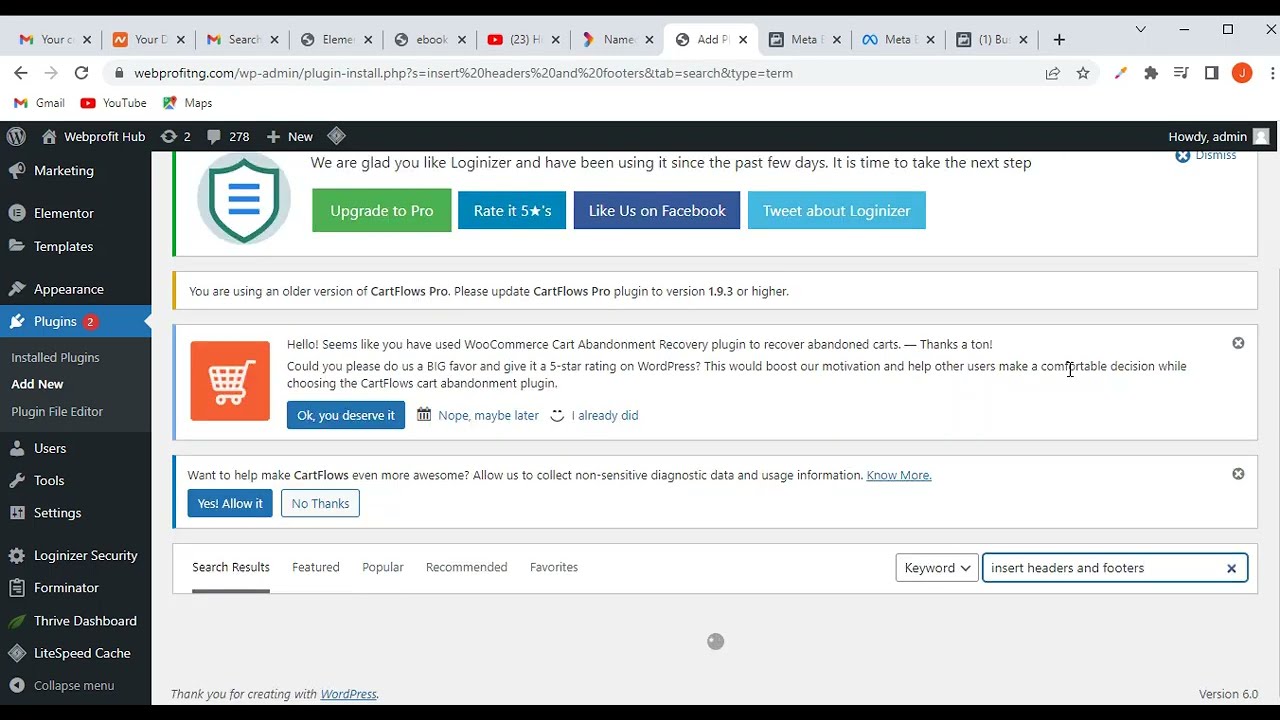Go to Installed Plugins submenu
This screenshot has height=720, width=1280.
tap(55, 357)
